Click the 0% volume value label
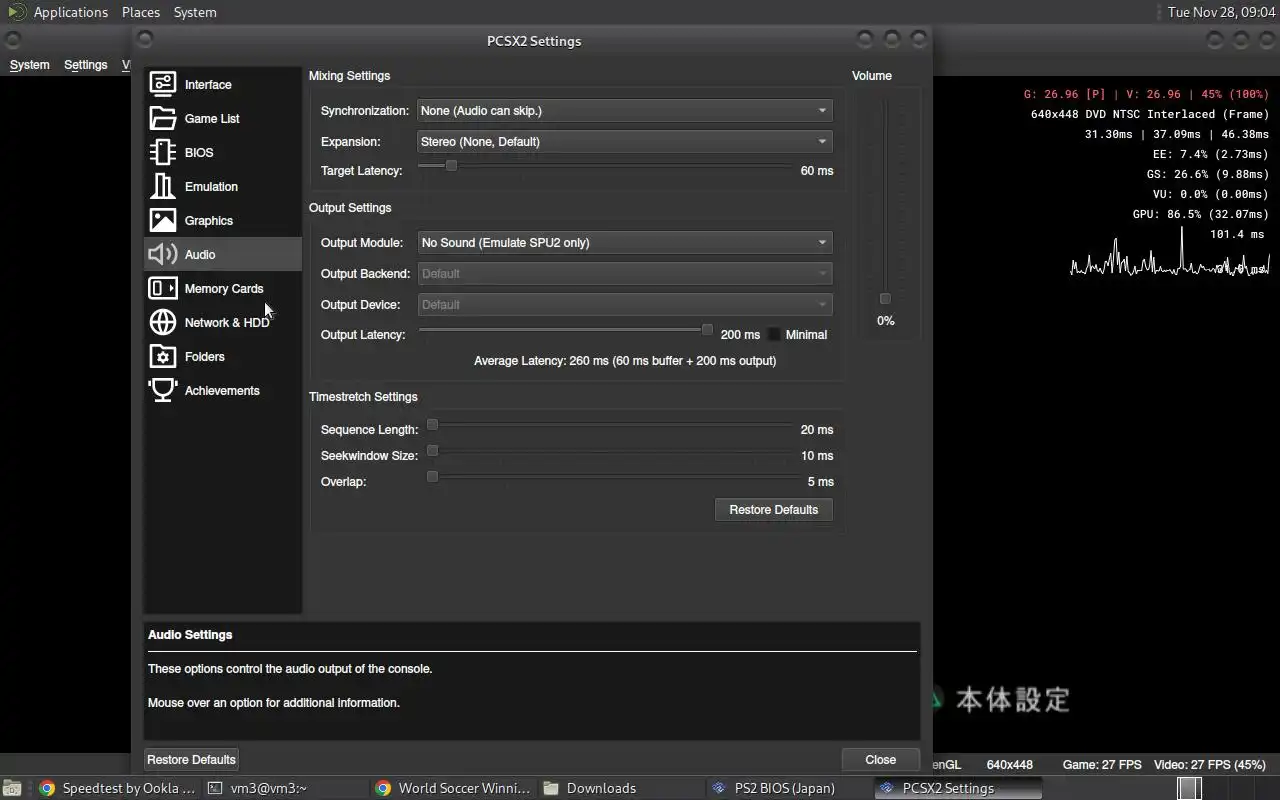 pyautogui.click(x=885, y=321)
